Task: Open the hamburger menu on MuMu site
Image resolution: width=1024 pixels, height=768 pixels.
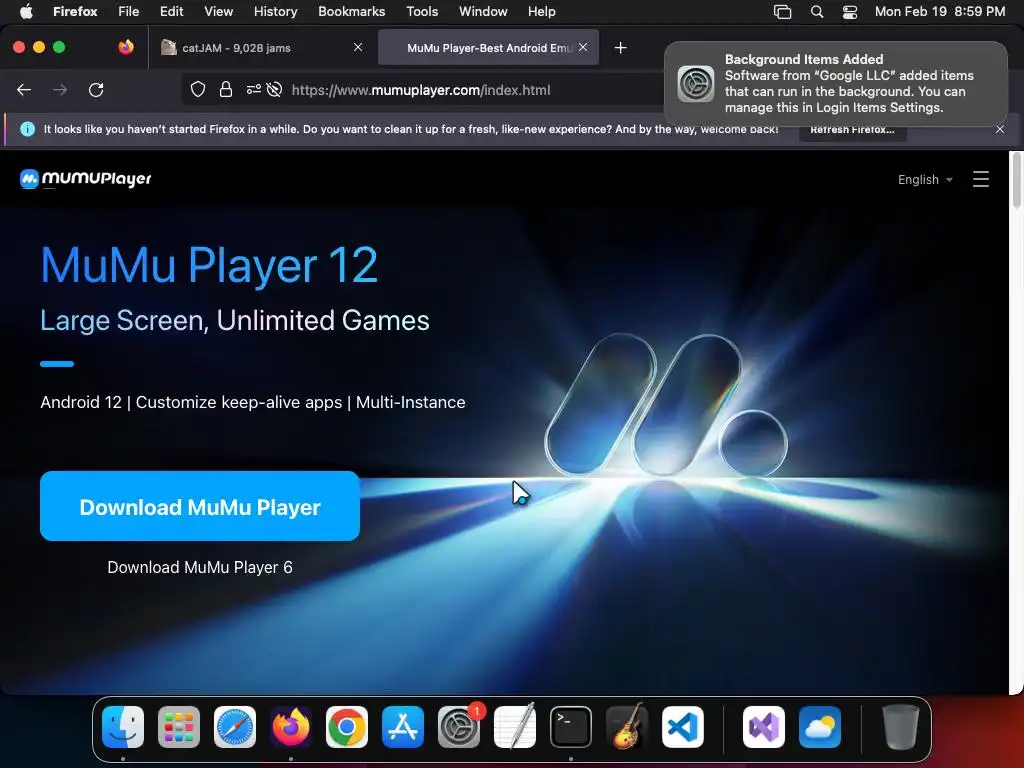Action: 981,179
